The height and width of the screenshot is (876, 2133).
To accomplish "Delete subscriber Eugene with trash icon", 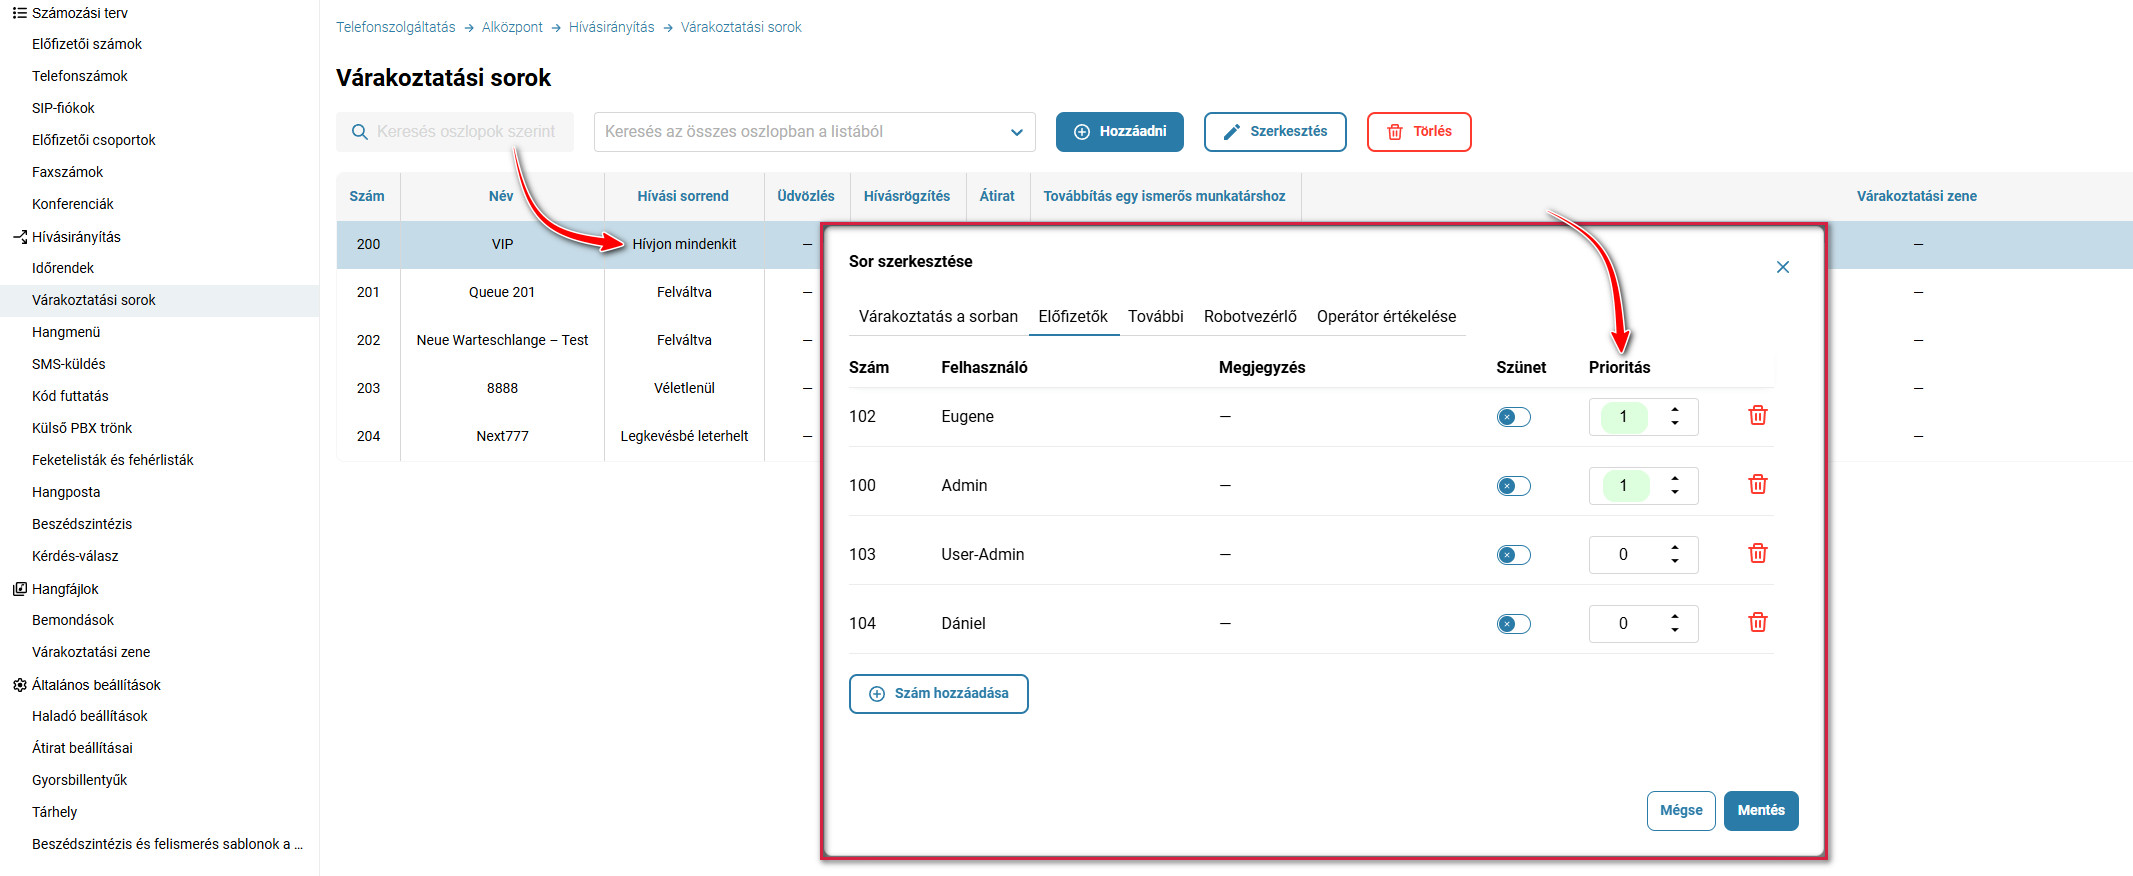I will tap(1757, 415).
